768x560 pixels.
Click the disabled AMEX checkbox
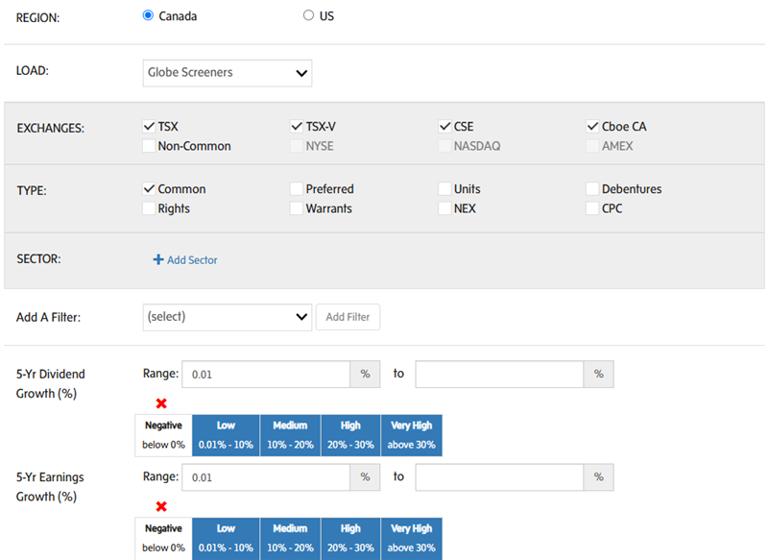pyautogui.click(x=593, y=146)
